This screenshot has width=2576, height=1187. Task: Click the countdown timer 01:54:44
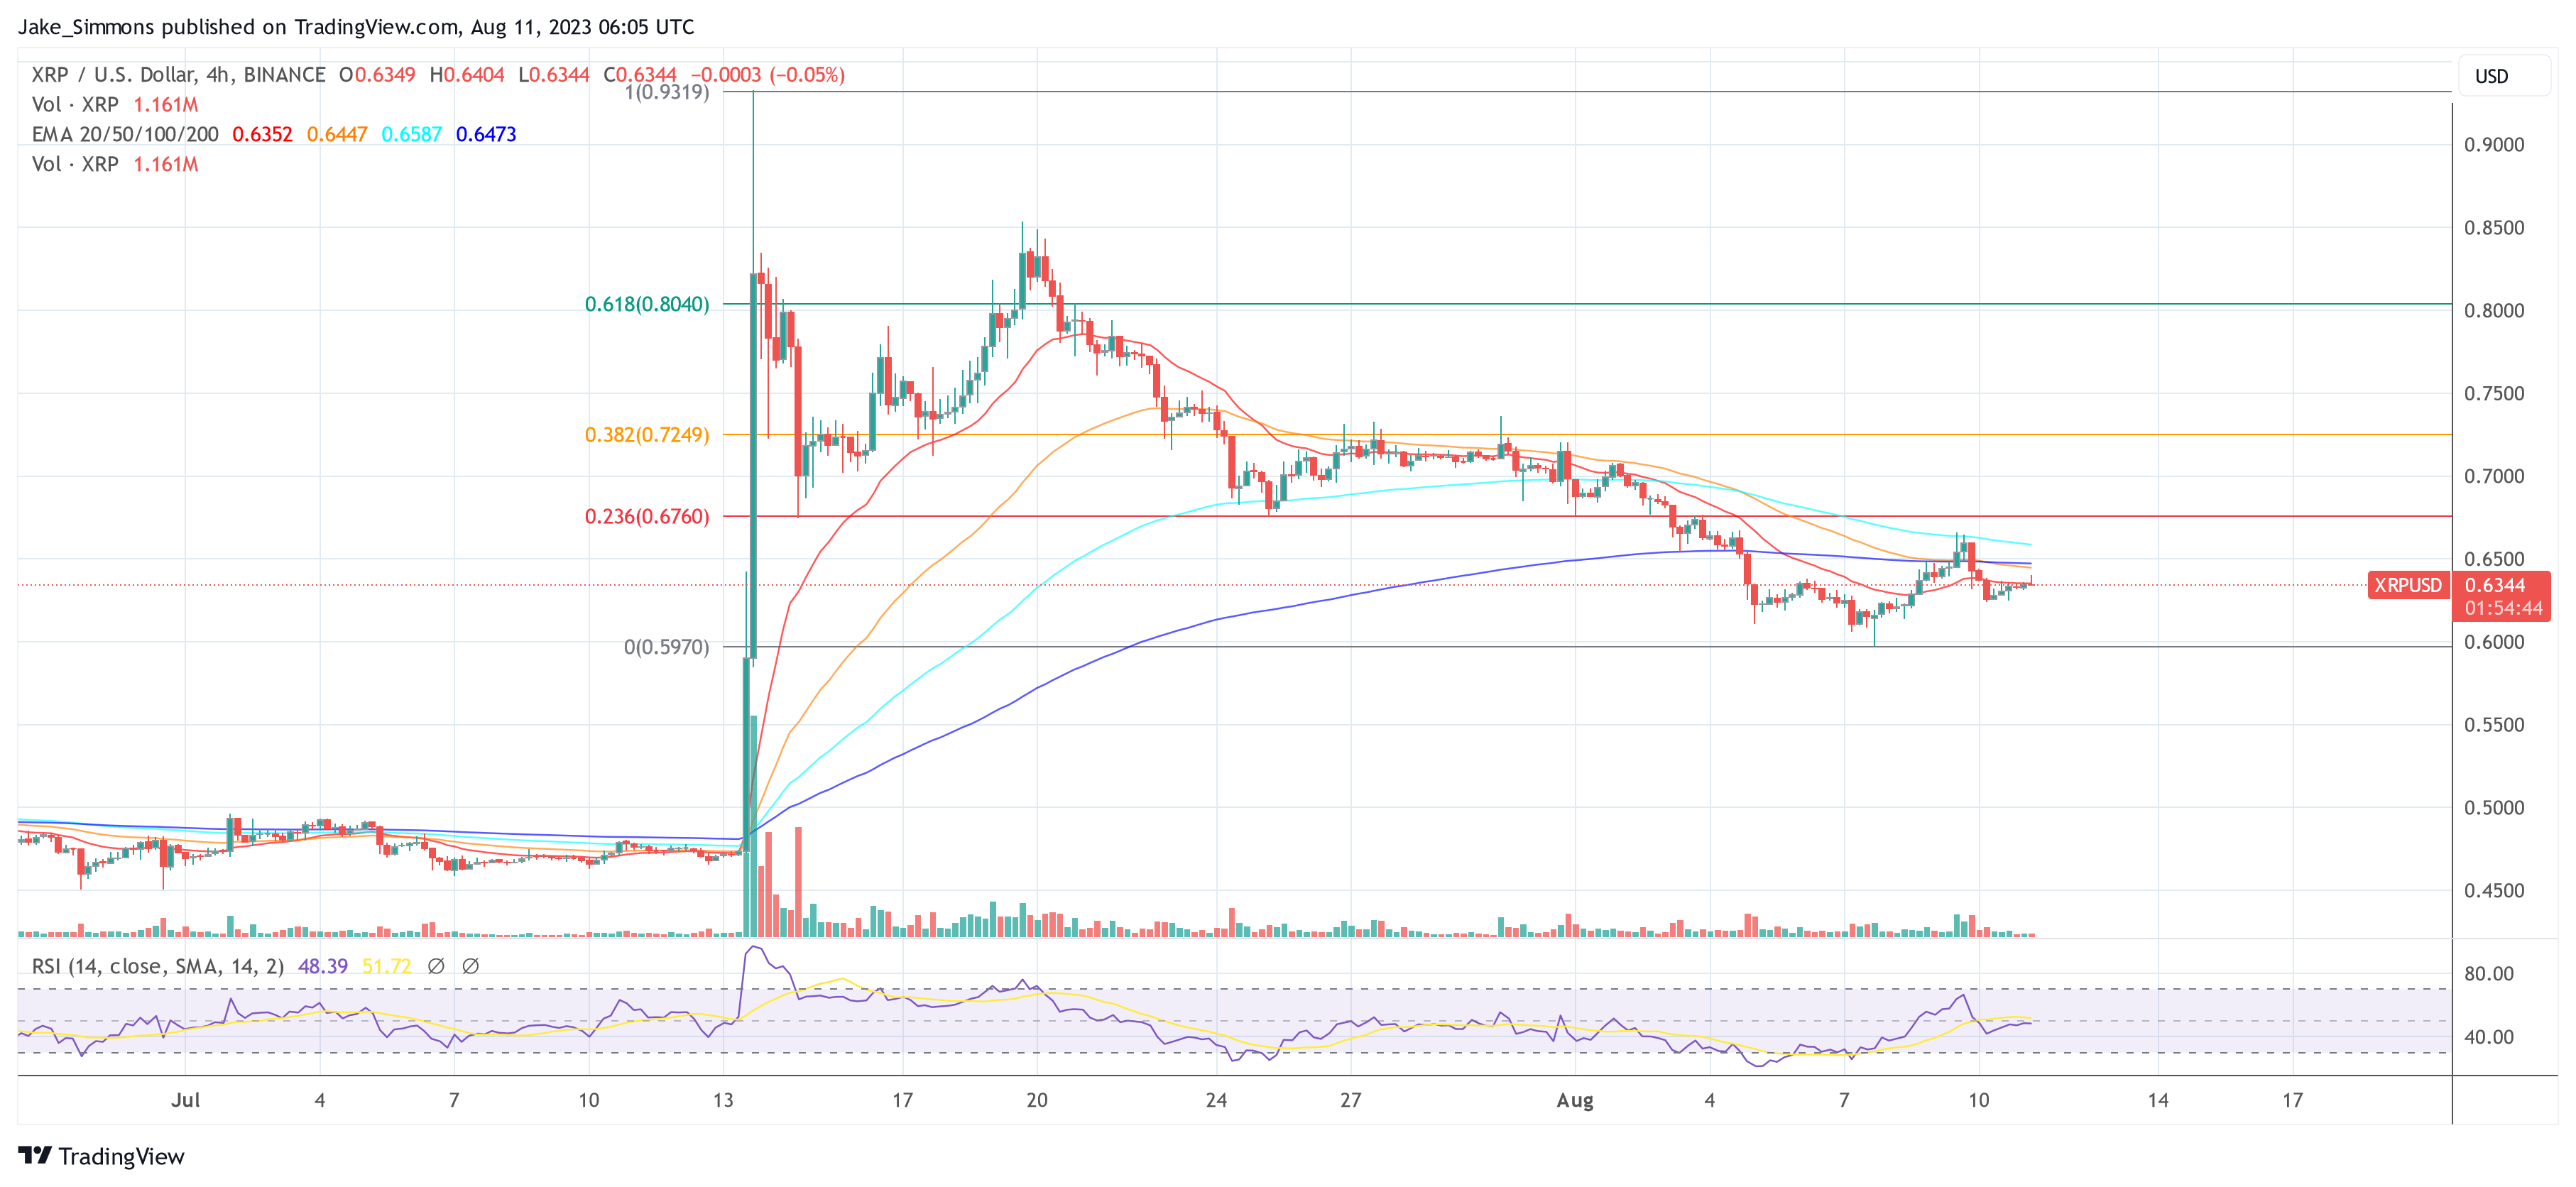click(2503, 608)
